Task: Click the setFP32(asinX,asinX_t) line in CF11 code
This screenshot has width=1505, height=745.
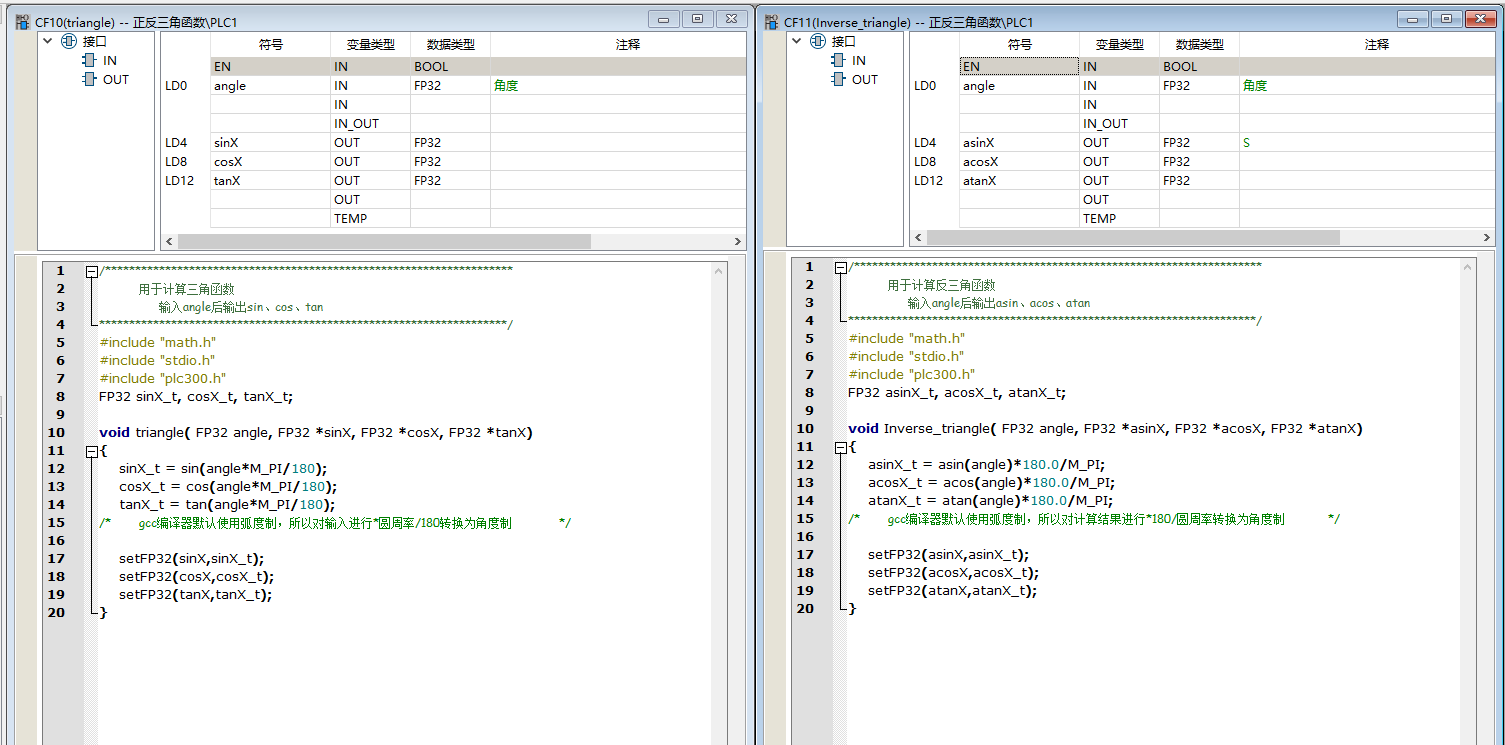Action: click(x=948, y=555)
